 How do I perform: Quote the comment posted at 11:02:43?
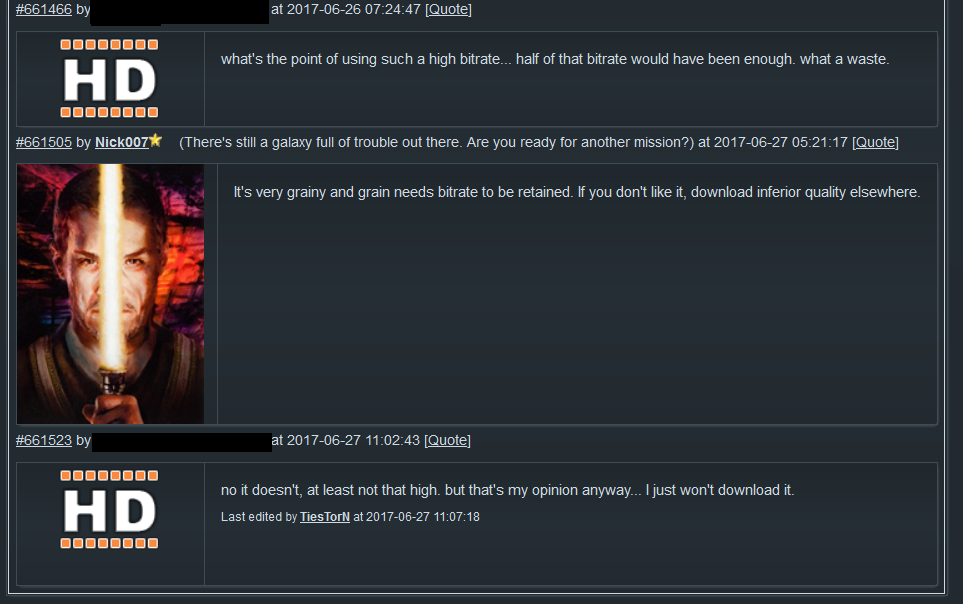pos(448,440)
